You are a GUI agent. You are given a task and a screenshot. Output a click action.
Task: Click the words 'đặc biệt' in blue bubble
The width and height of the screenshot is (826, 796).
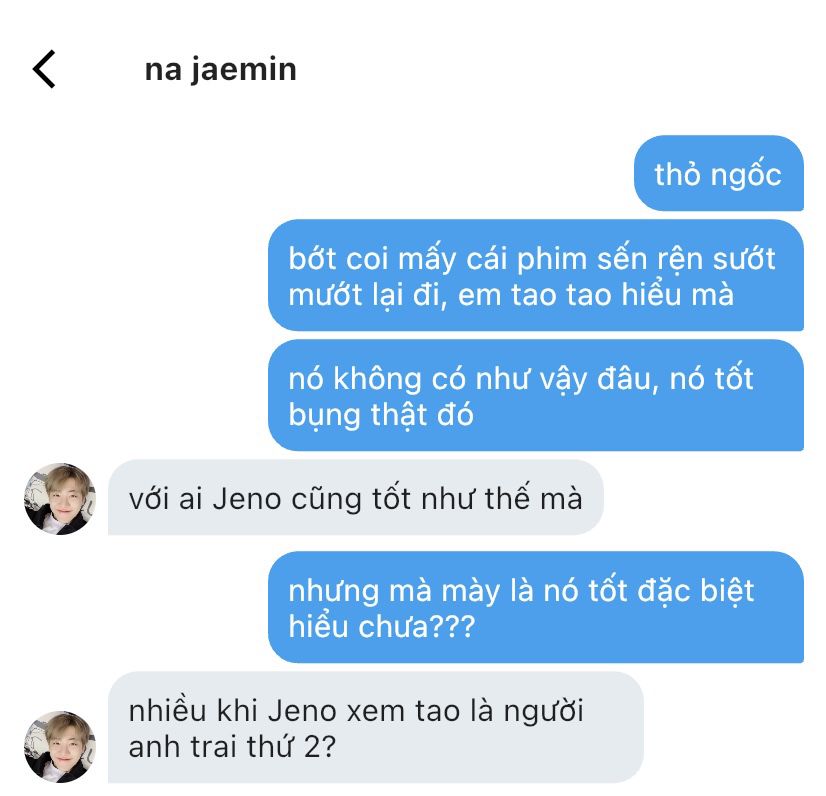pos(695,592)
